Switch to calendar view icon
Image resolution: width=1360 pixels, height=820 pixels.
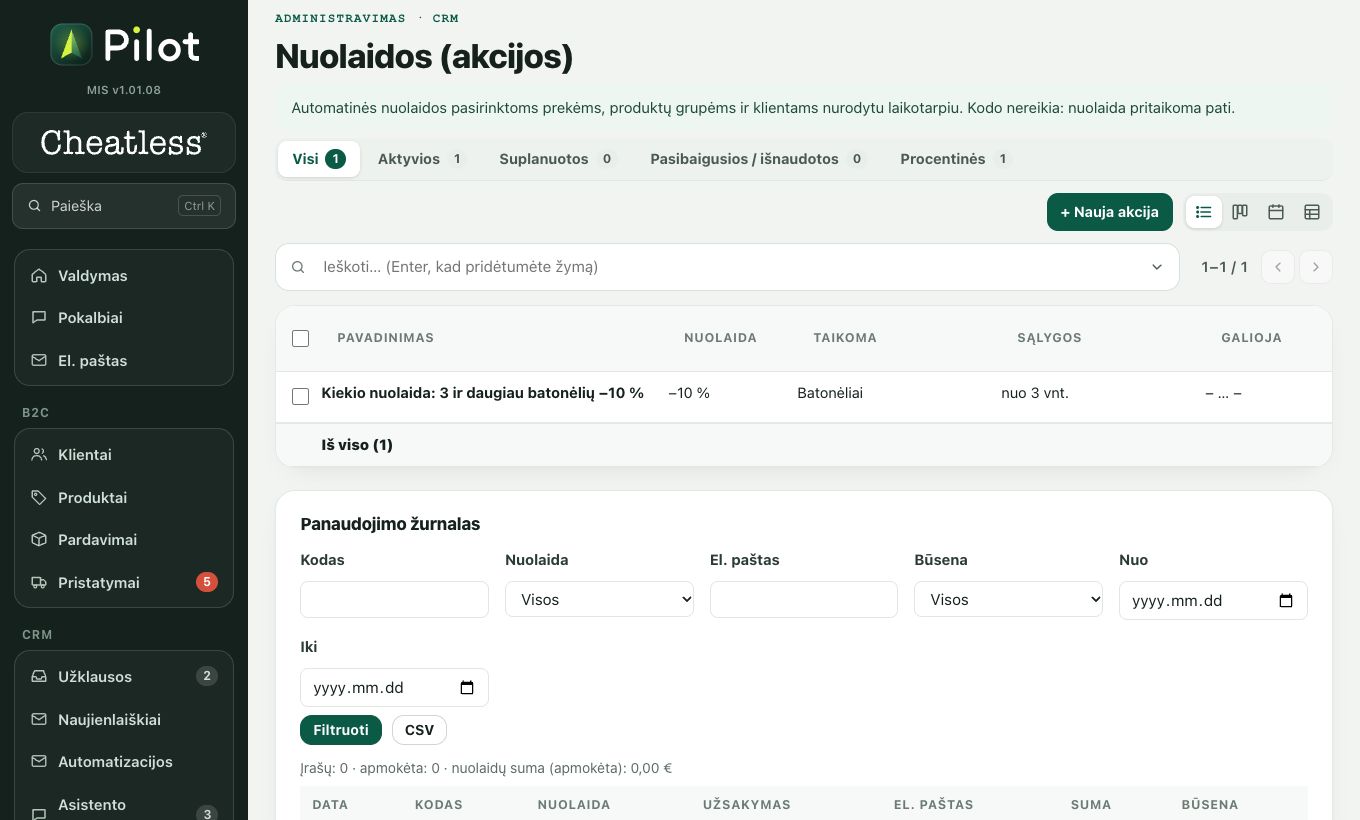click(x=1276, y=212)
